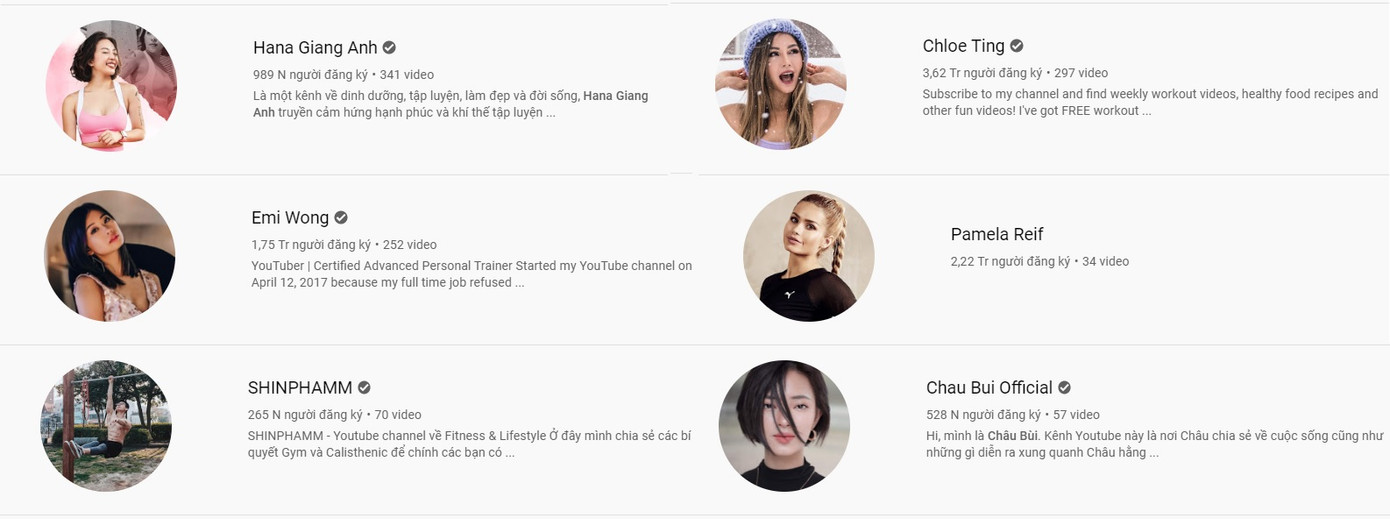Open the SHINPHAMM channel title link

[x=300, y=387]
